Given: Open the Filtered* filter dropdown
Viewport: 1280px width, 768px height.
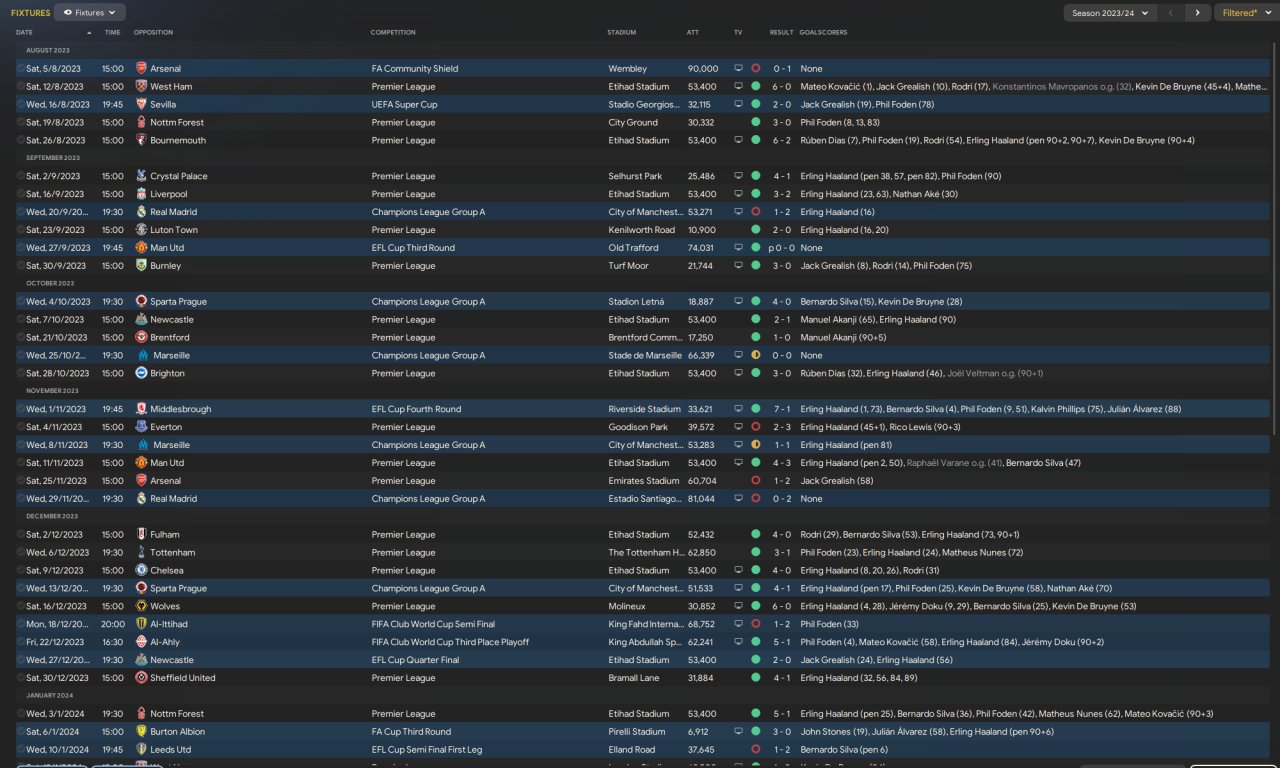Looking at the screenshot, I should [1245, 13].
